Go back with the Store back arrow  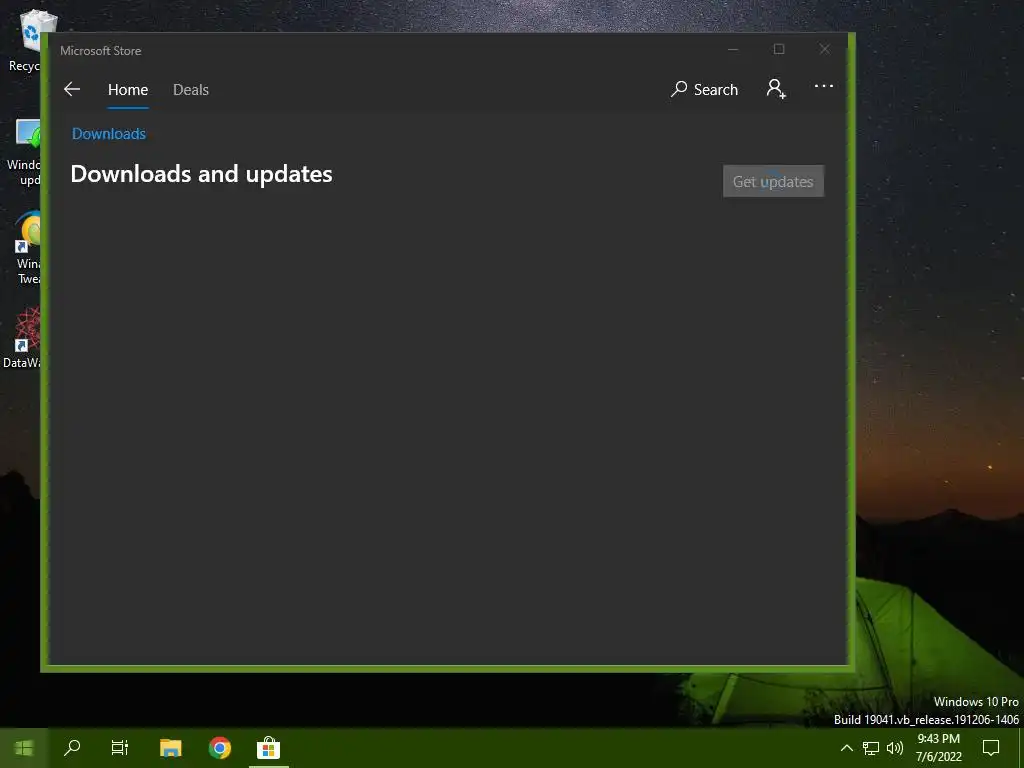(x=72, y=89)
